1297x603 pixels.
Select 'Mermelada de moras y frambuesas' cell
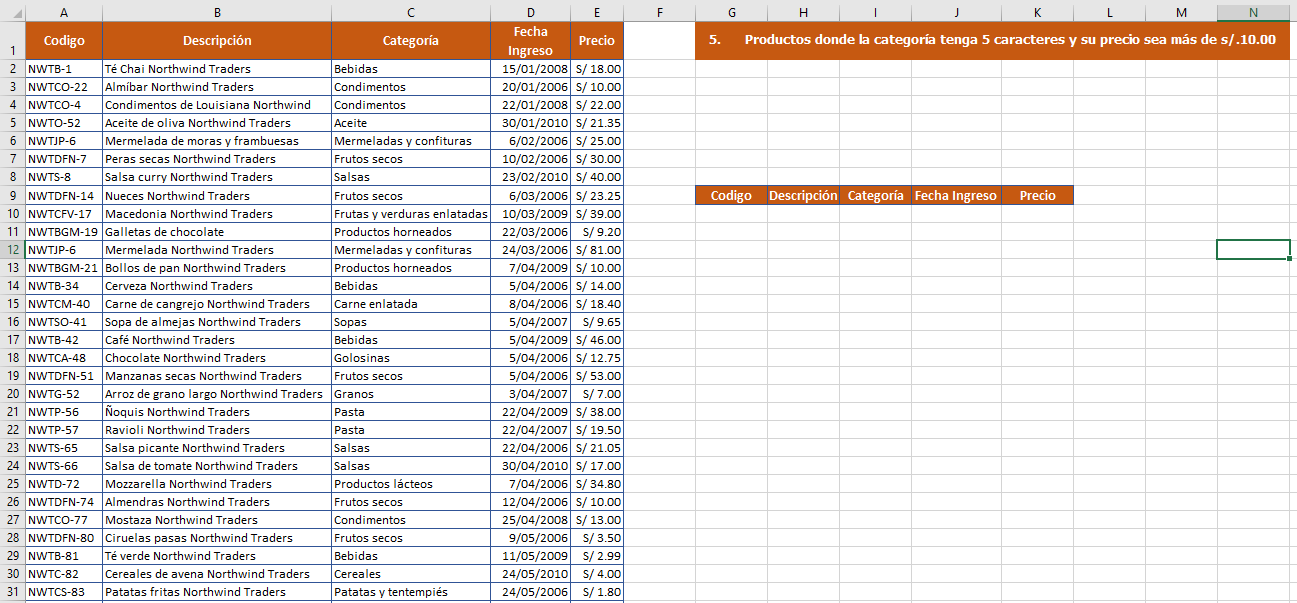[x=217, y=142]
